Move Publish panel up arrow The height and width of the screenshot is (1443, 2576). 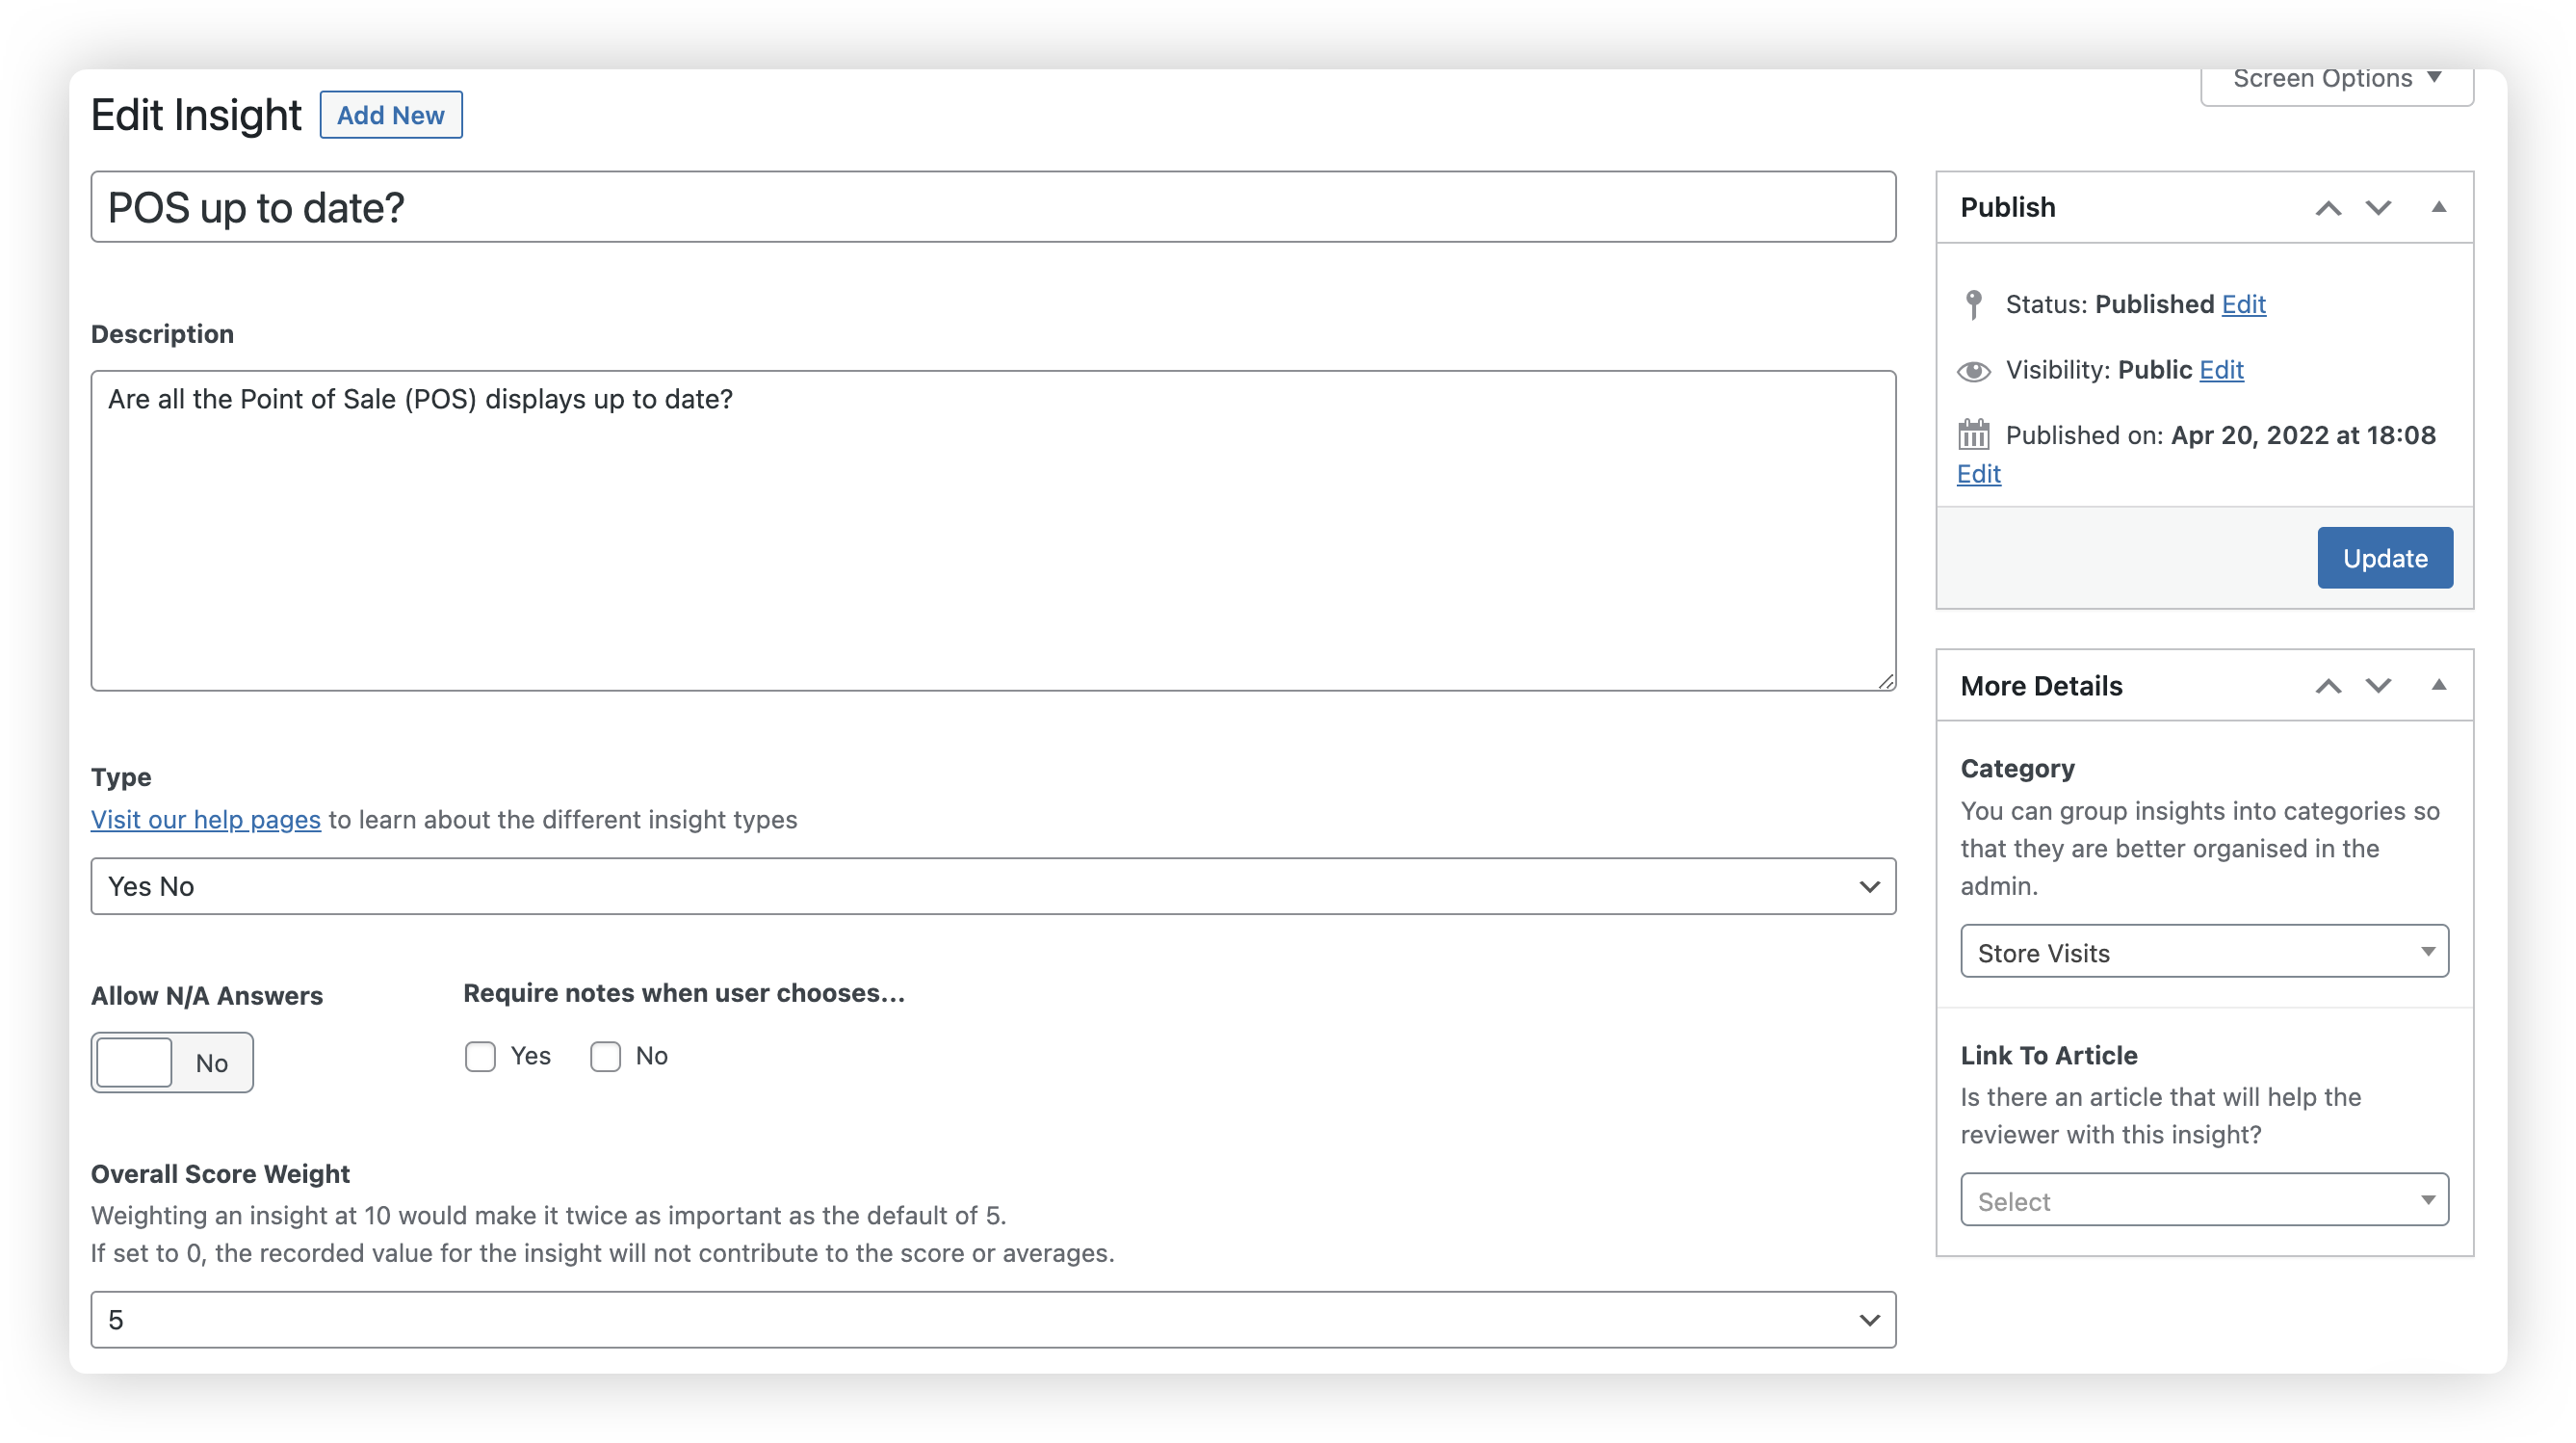(2328, 208)
